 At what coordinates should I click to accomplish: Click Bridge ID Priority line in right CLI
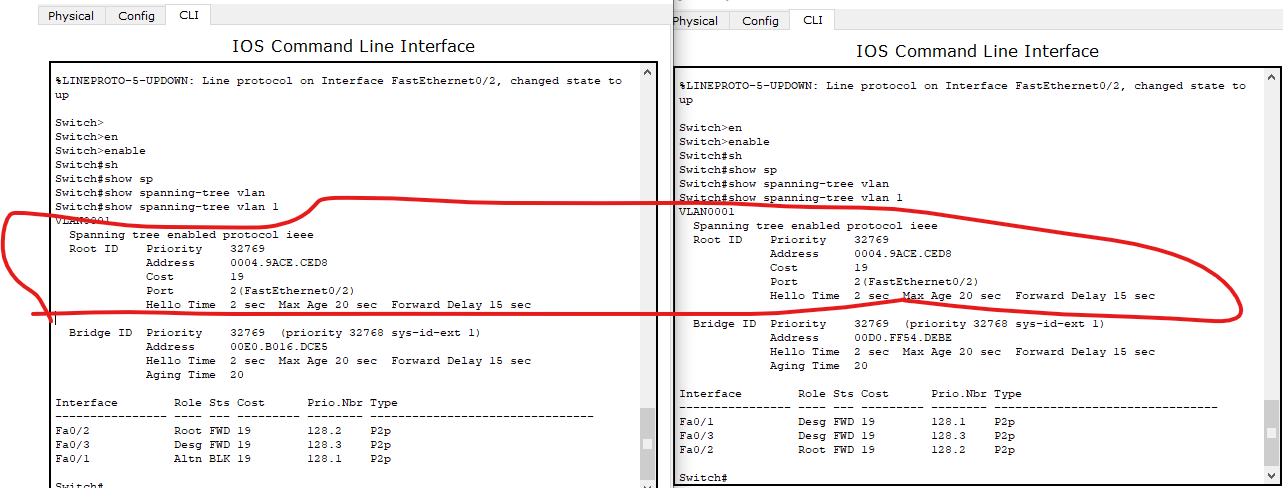click(x=899, y=324)
